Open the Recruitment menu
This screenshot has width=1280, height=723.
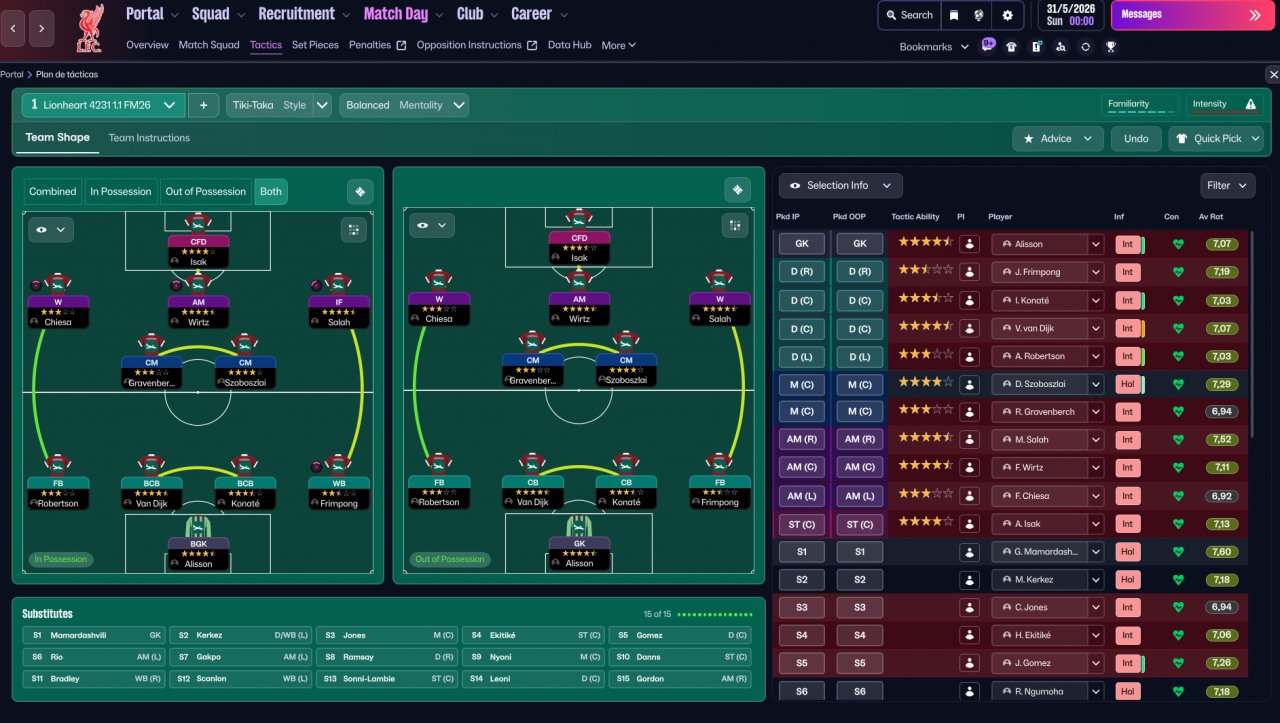[304, 14]
